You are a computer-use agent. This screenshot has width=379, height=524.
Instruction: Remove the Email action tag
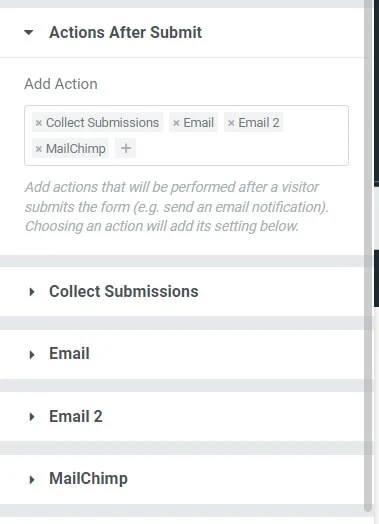176,123
